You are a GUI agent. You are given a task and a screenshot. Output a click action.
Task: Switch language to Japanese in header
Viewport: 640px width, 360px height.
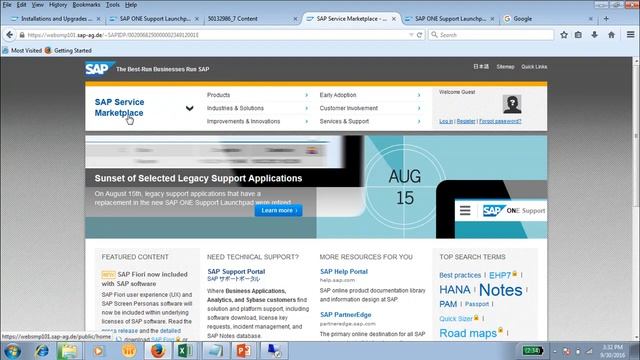[x=481, y=67]
